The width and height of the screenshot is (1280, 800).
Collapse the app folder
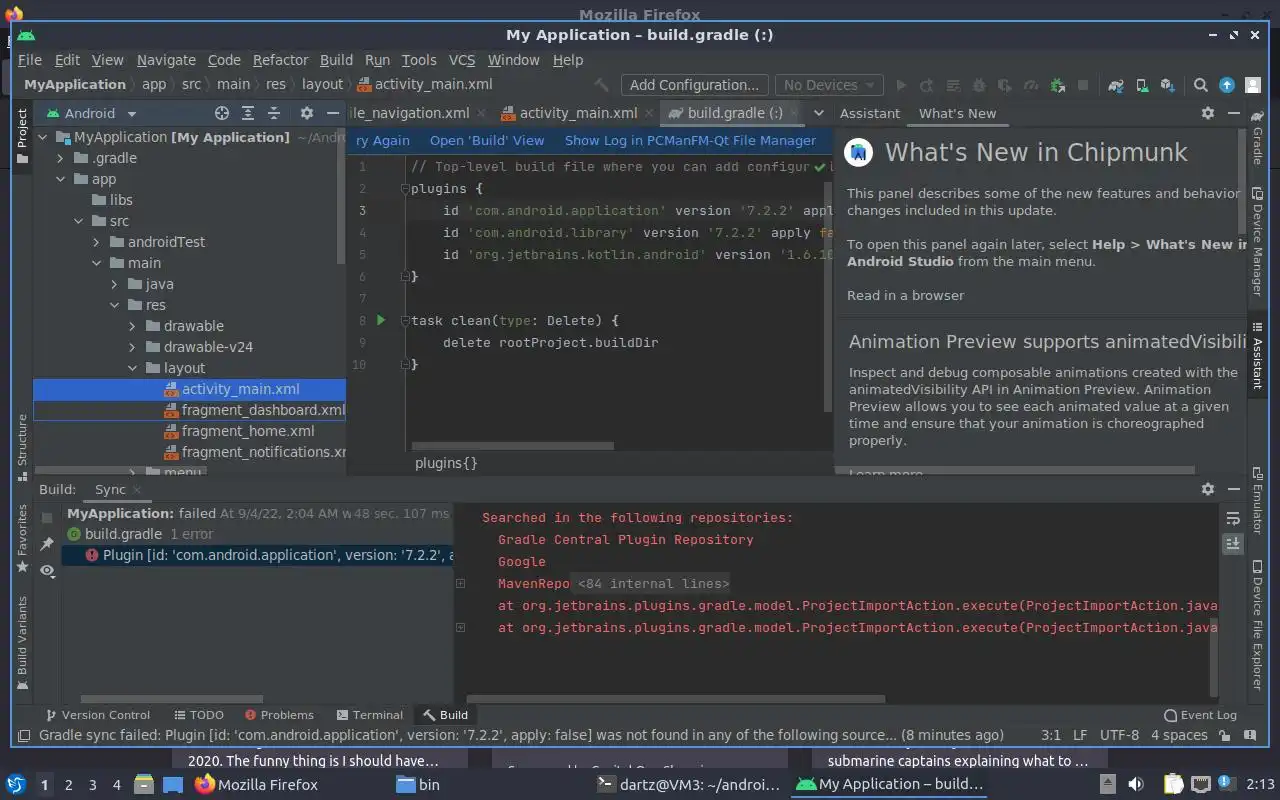click(60, 179)
